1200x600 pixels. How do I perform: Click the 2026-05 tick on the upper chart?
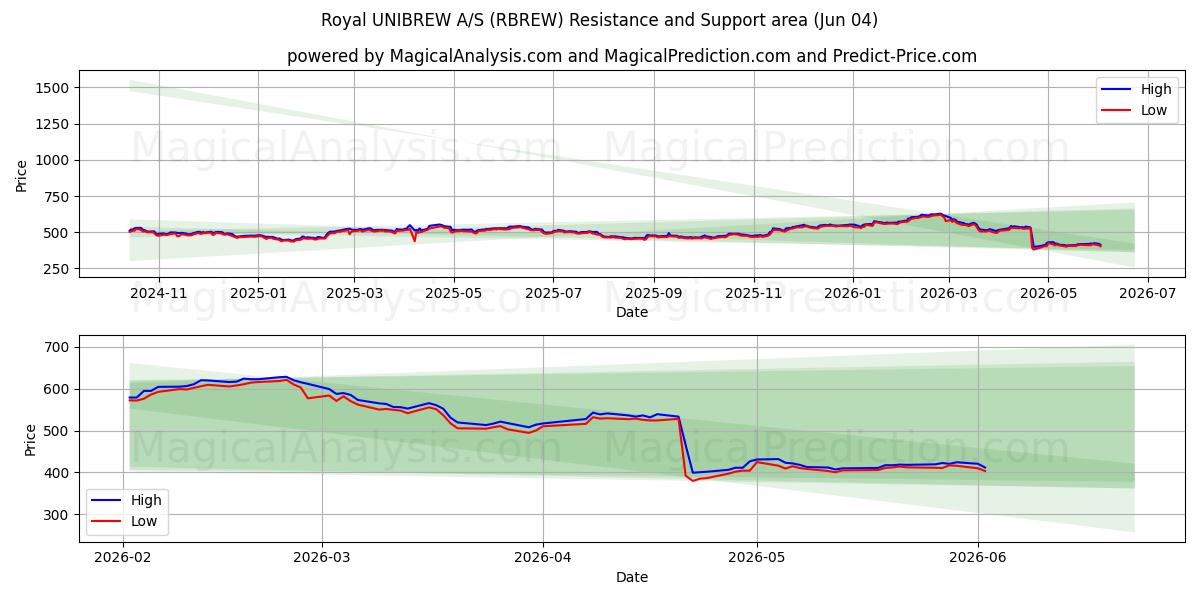pos(1048,294)
